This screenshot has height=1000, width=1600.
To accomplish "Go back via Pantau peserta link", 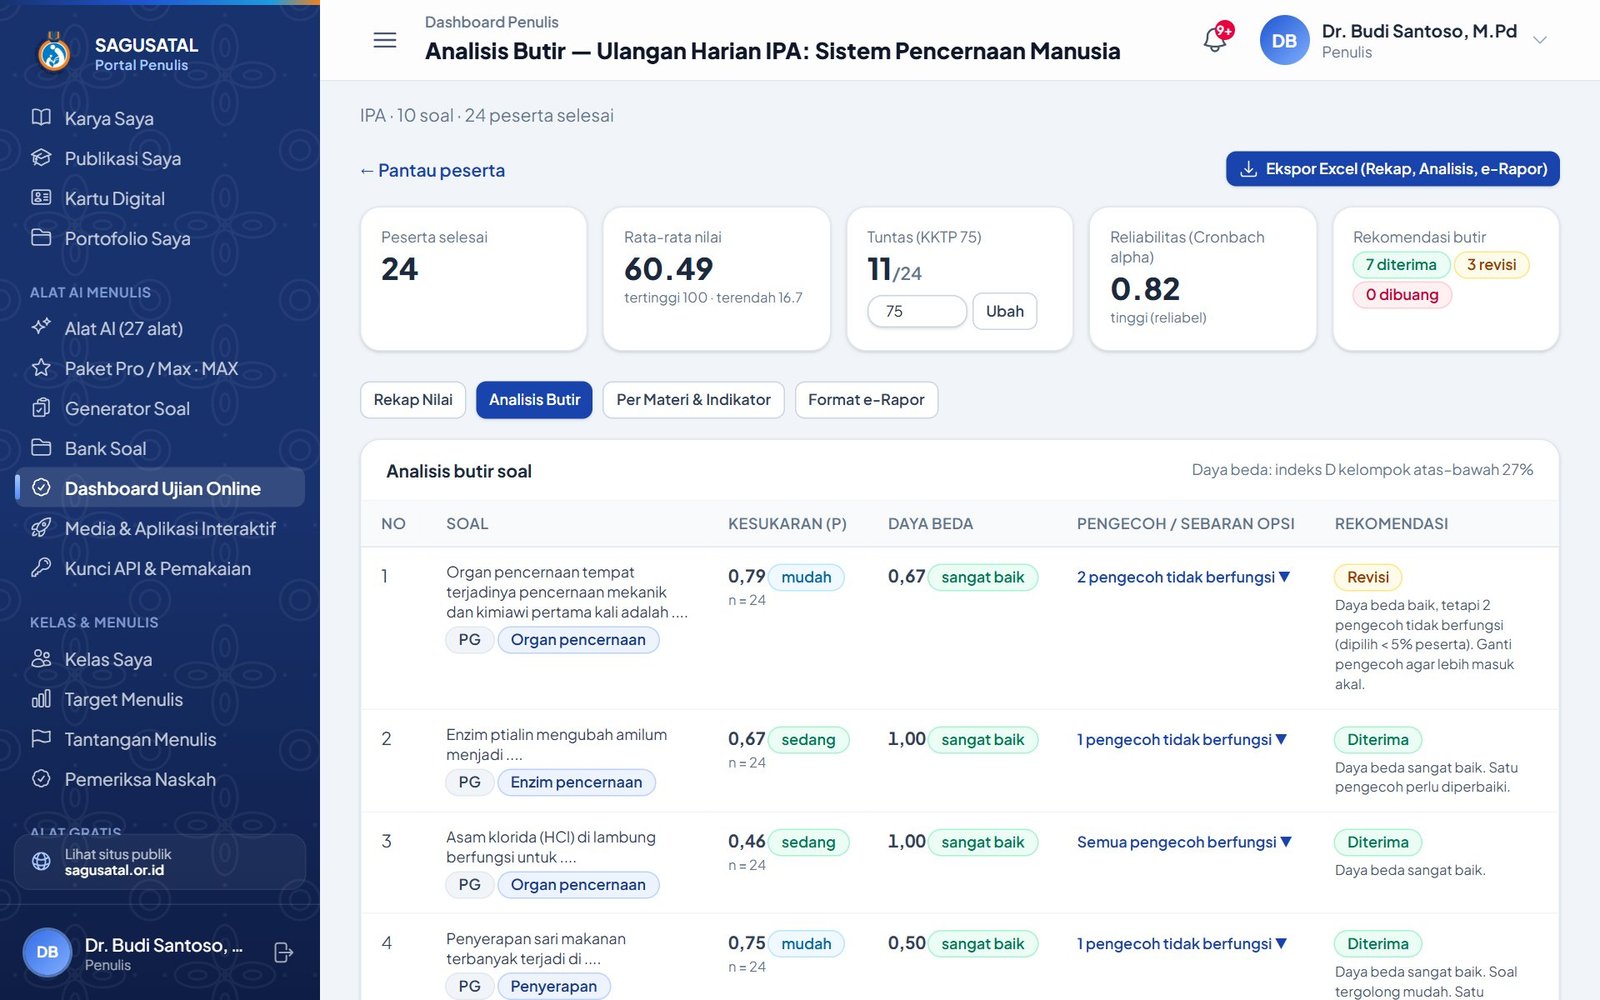I will click(x=432, y=171).
